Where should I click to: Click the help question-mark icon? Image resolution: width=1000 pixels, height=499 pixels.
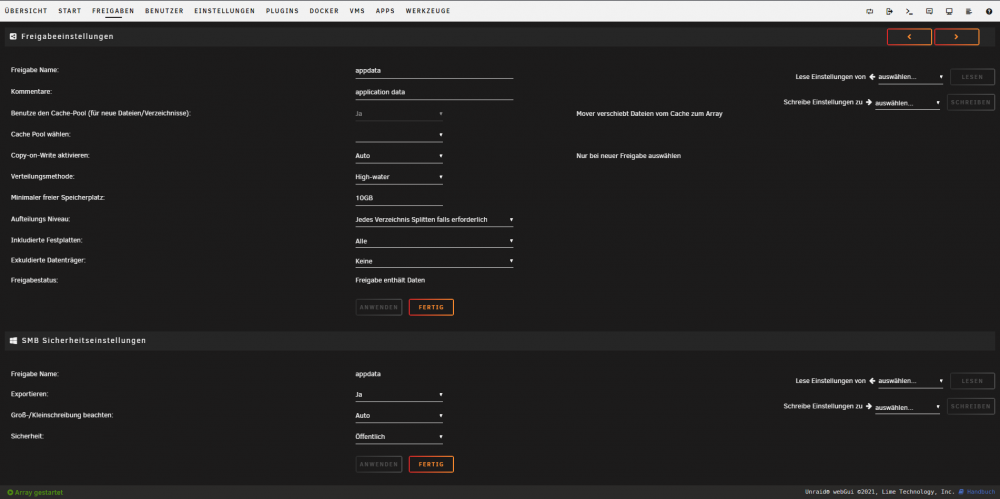point(989,11)
